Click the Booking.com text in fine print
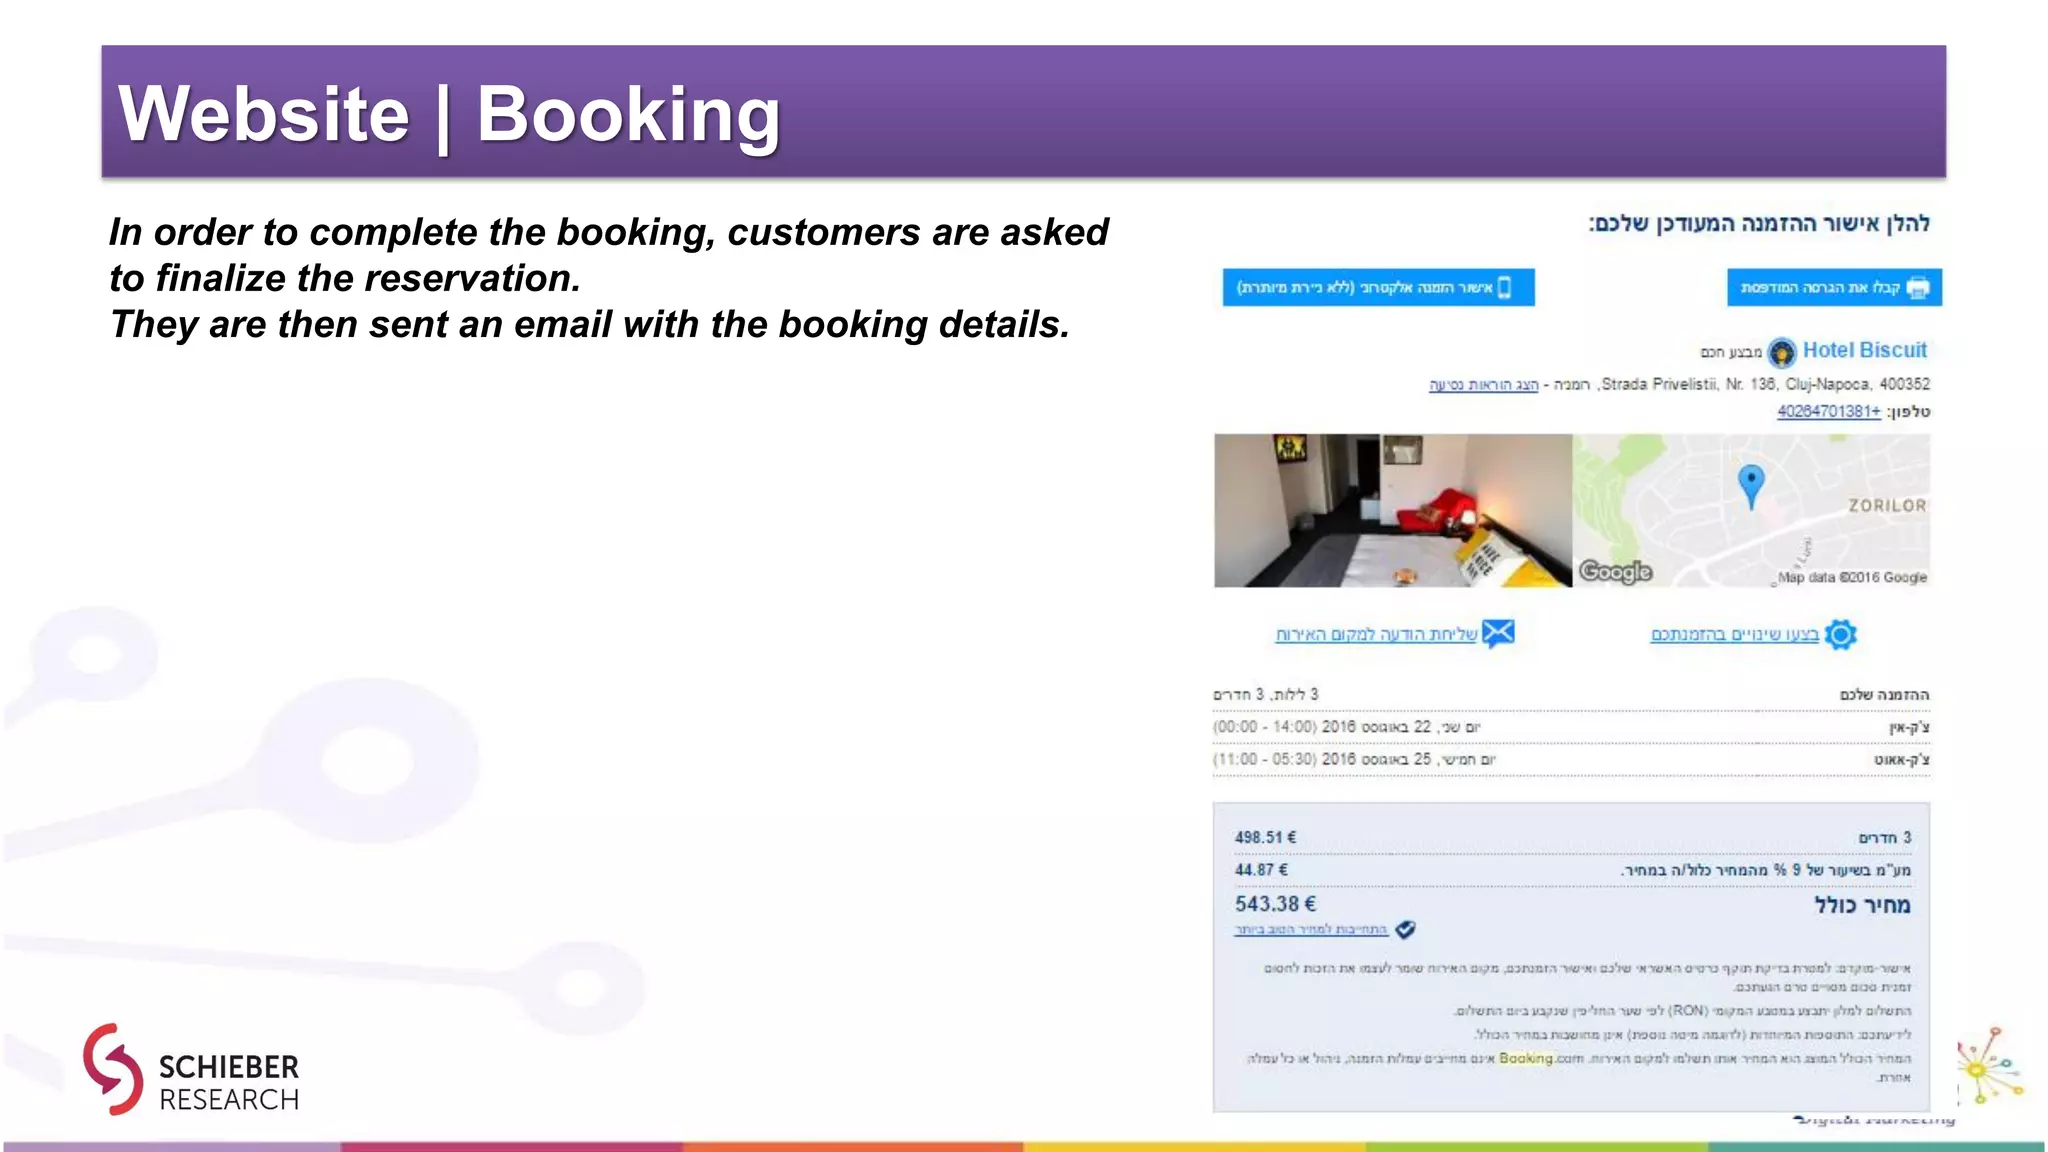 click(1541, 1058)
